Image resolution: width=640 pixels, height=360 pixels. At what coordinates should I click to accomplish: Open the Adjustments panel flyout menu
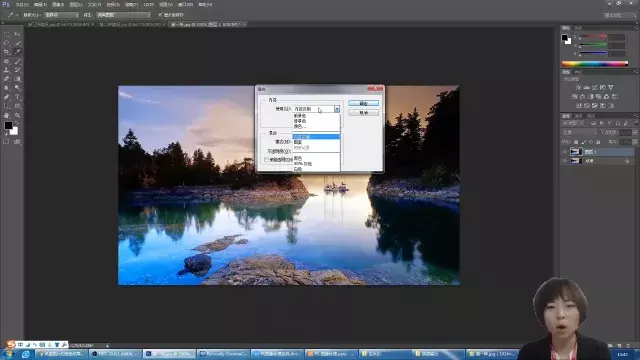point(636,72)
